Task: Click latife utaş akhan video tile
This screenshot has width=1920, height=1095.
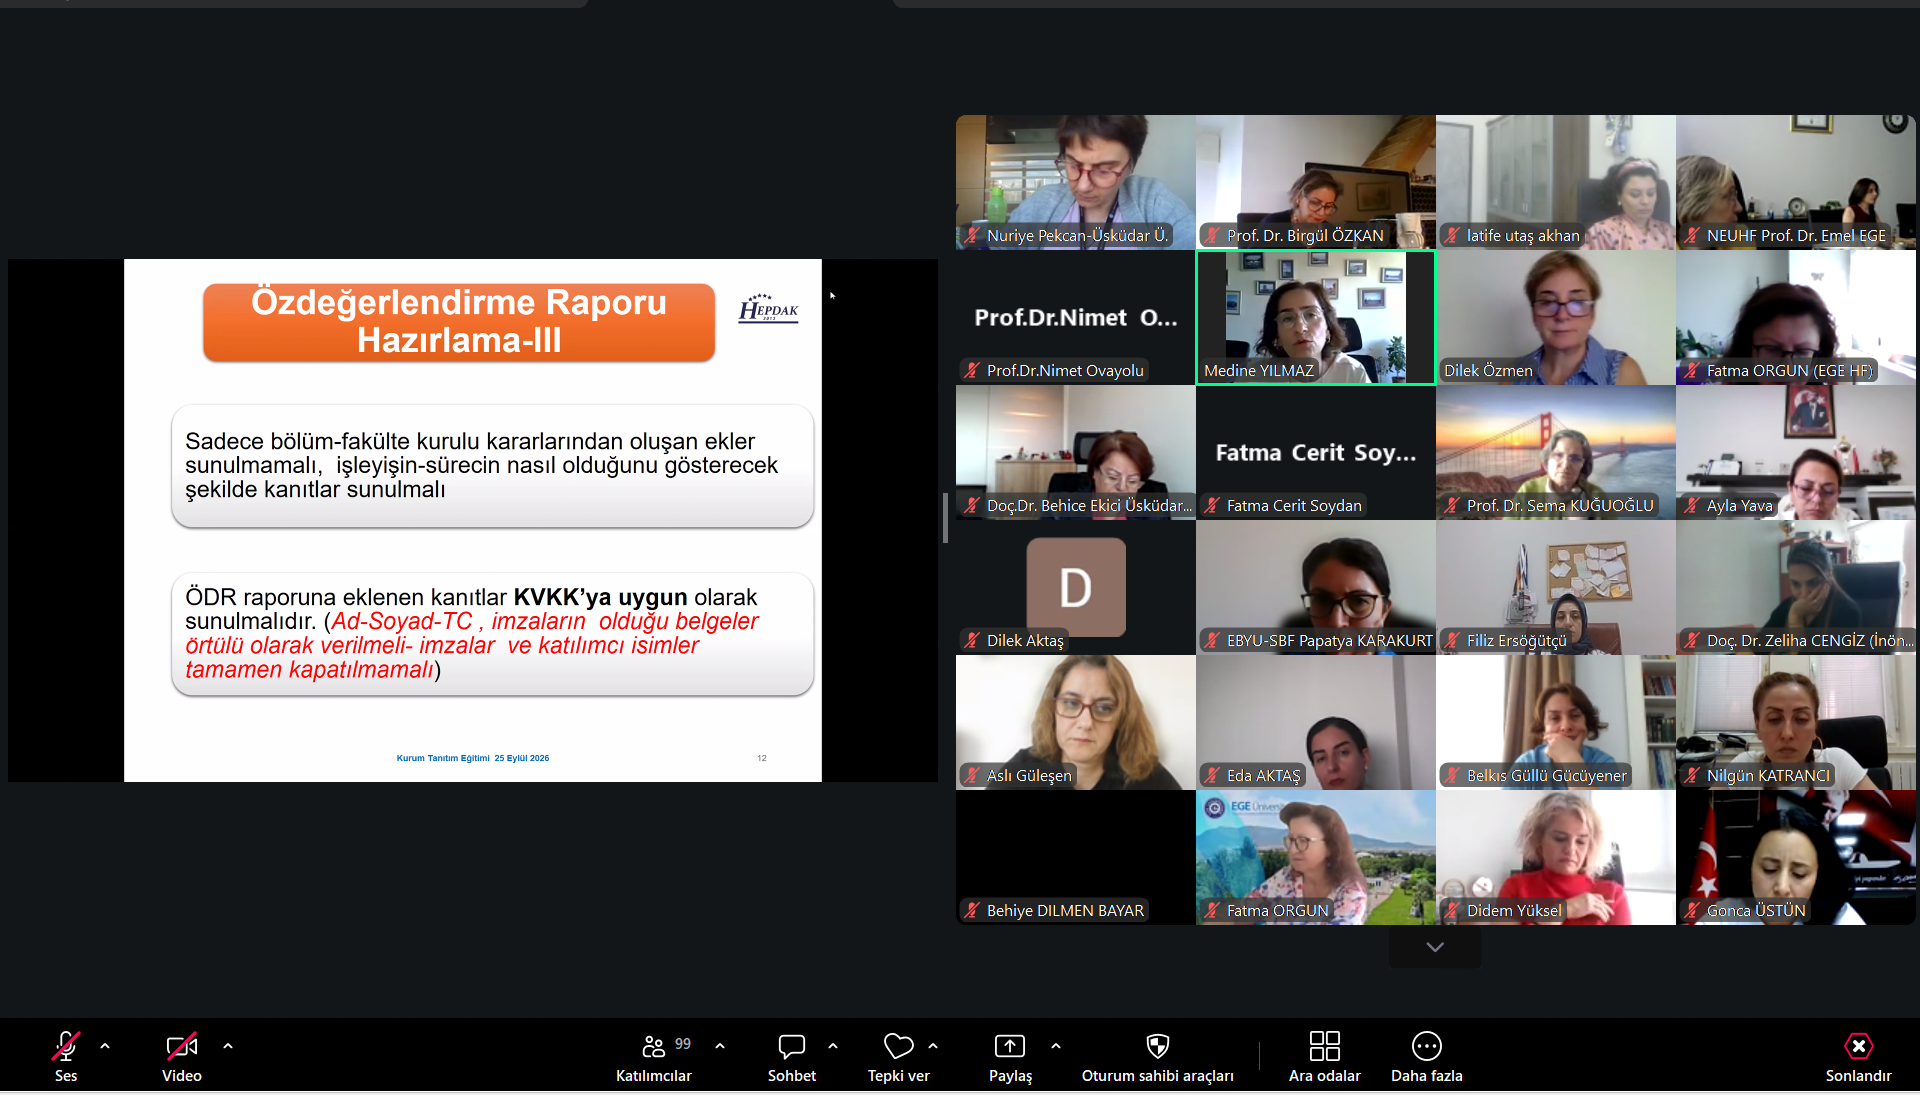Action: click(x=1556, y=182)
